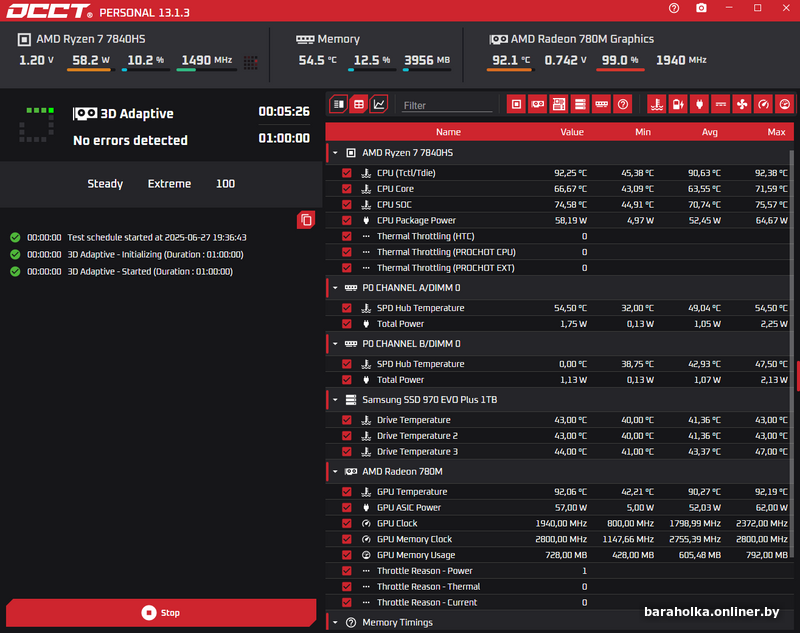Click the Memory header RAM icon
The width and height of the screenshot is (800, 633).
(305, 39)
